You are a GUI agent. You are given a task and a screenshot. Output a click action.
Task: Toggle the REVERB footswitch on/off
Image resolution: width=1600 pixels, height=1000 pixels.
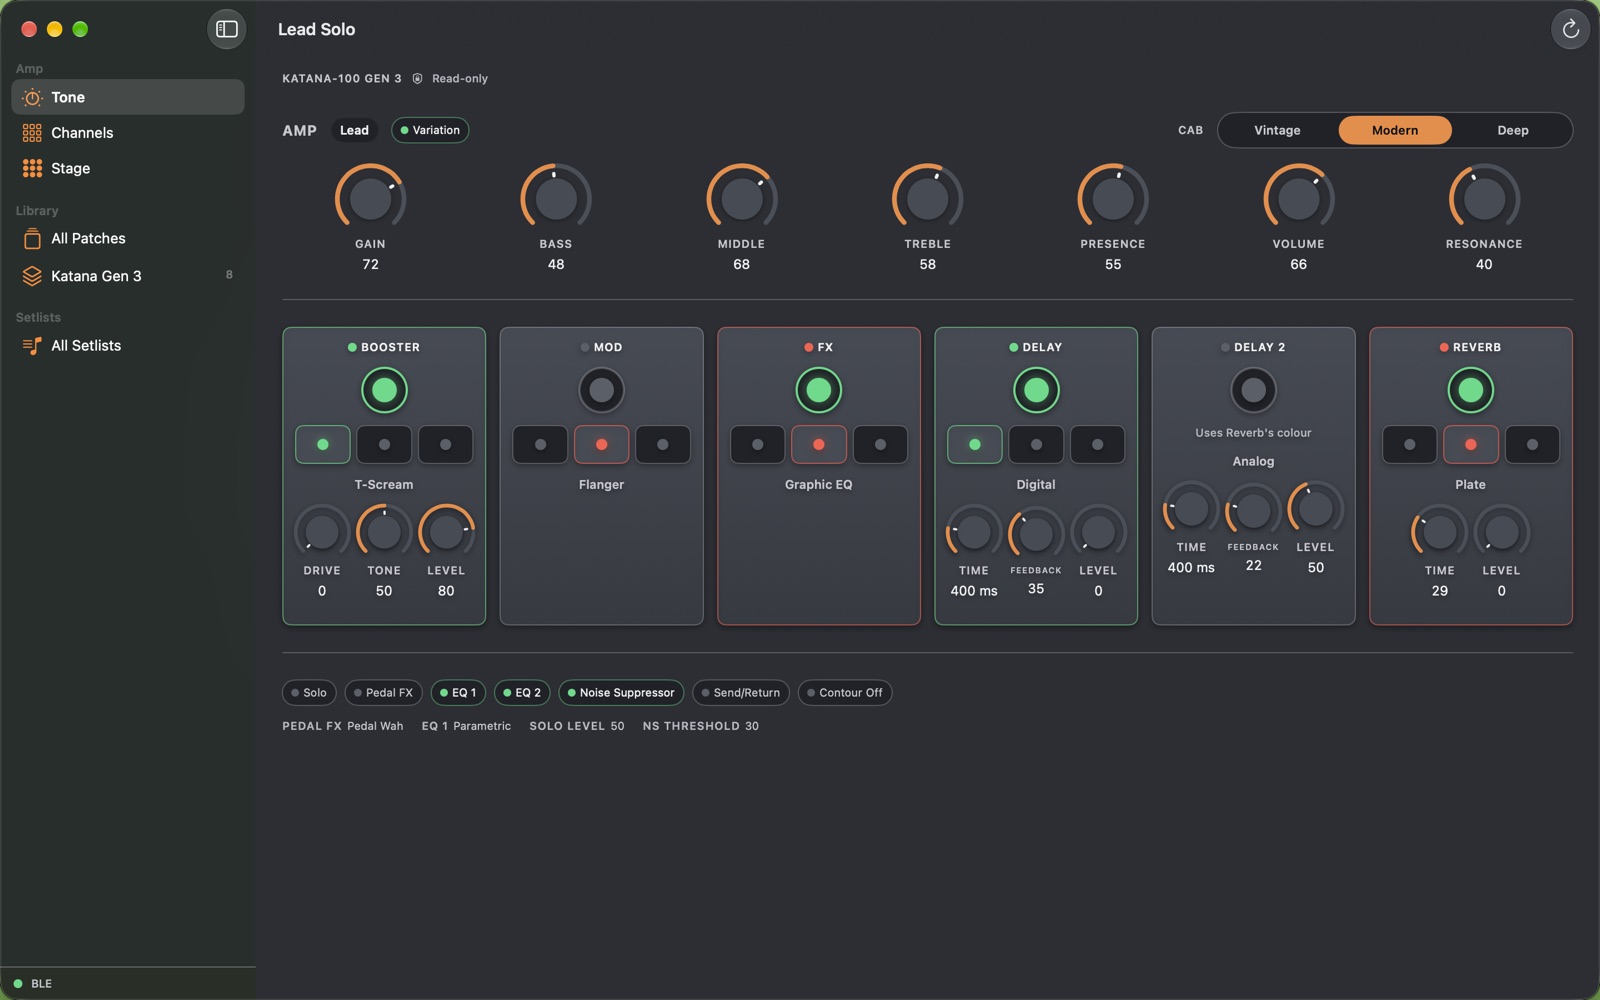coord(1470,391)
